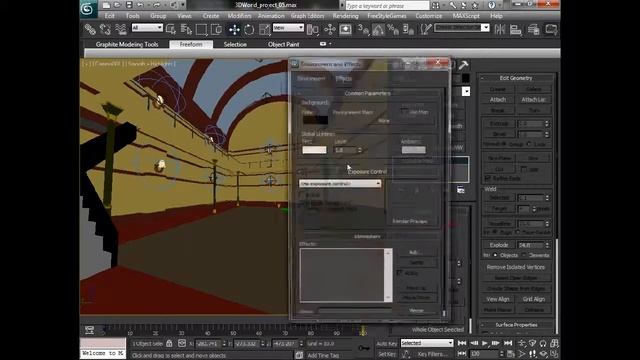The width and height of the screenshot is (640, 360).
Task: Click the 3ds Max application logo button
Action: (87, 9)
